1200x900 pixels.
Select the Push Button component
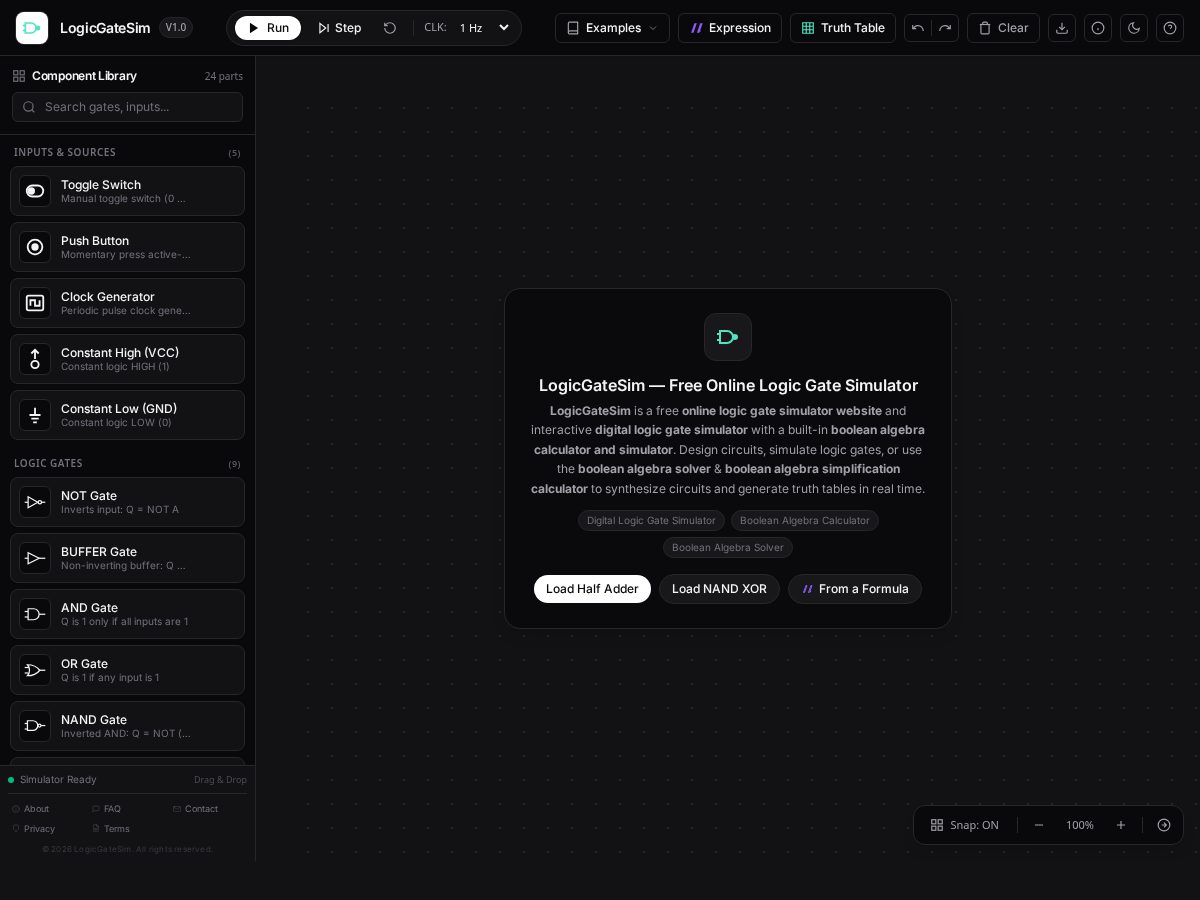(127, 247)
